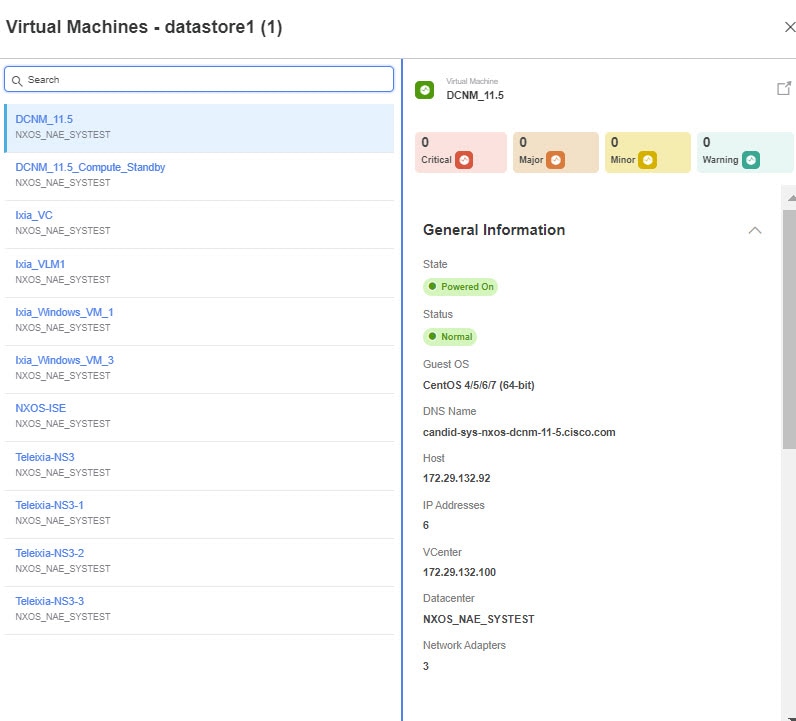The width and height of the screenshot is (796, 721).
Task: Click the Datacenter value NXOS_NAE_SYSTEST
Action: coord(478,619)
